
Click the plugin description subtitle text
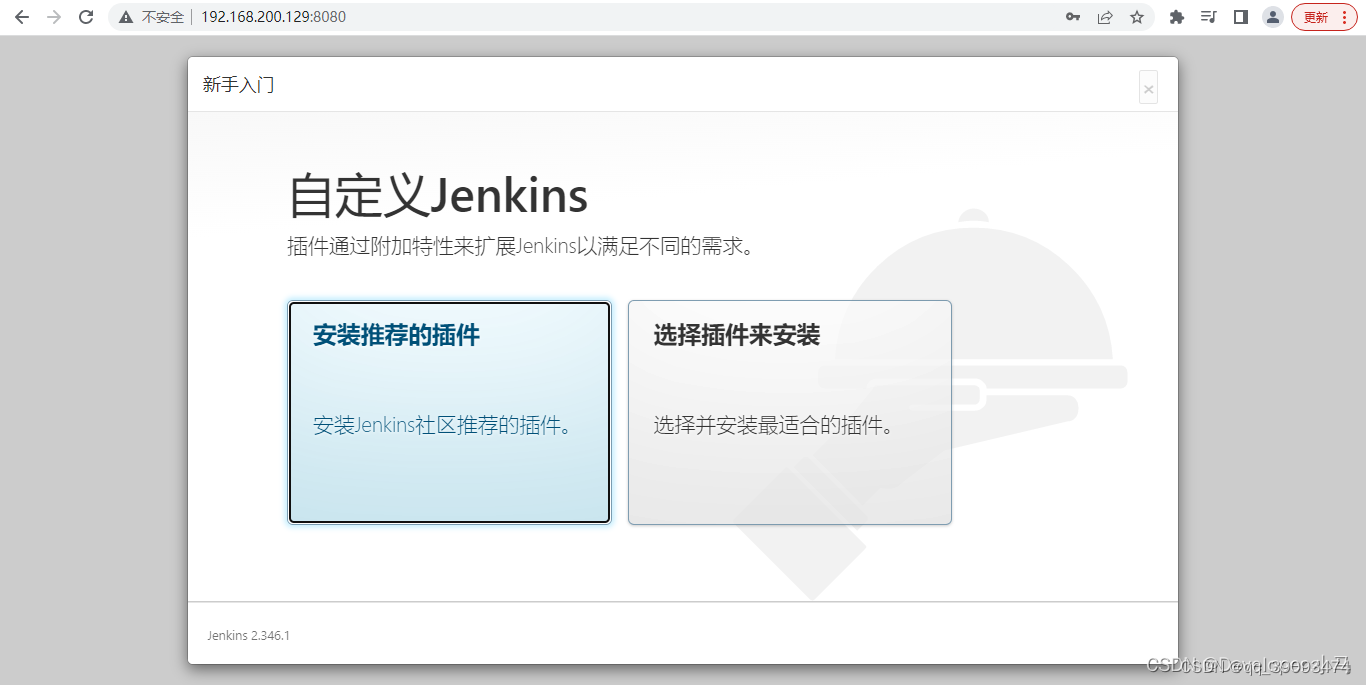520,246
